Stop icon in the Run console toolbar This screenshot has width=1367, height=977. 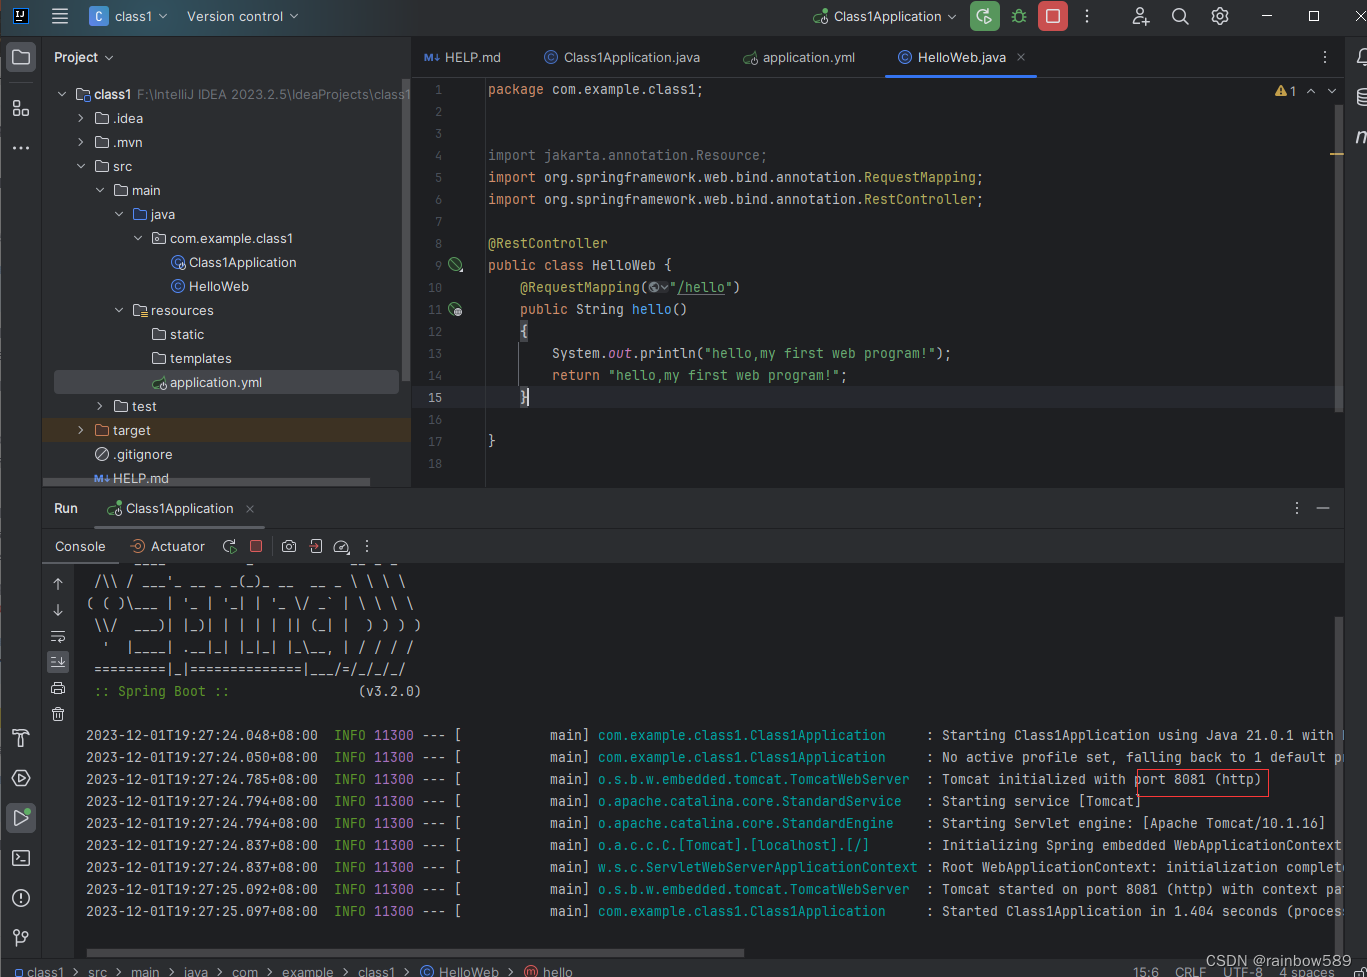pos(256,546)
